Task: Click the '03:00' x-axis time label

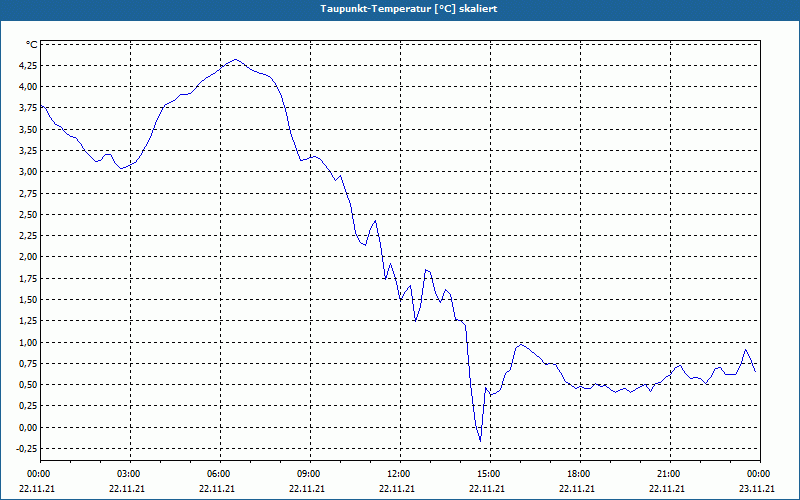Action: (x=128, y=474)
